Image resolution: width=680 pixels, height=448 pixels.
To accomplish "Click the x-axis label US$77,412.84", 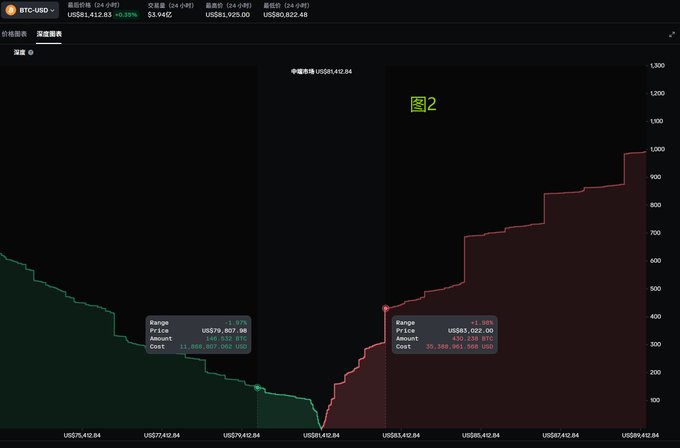I will tap(162, 435).
